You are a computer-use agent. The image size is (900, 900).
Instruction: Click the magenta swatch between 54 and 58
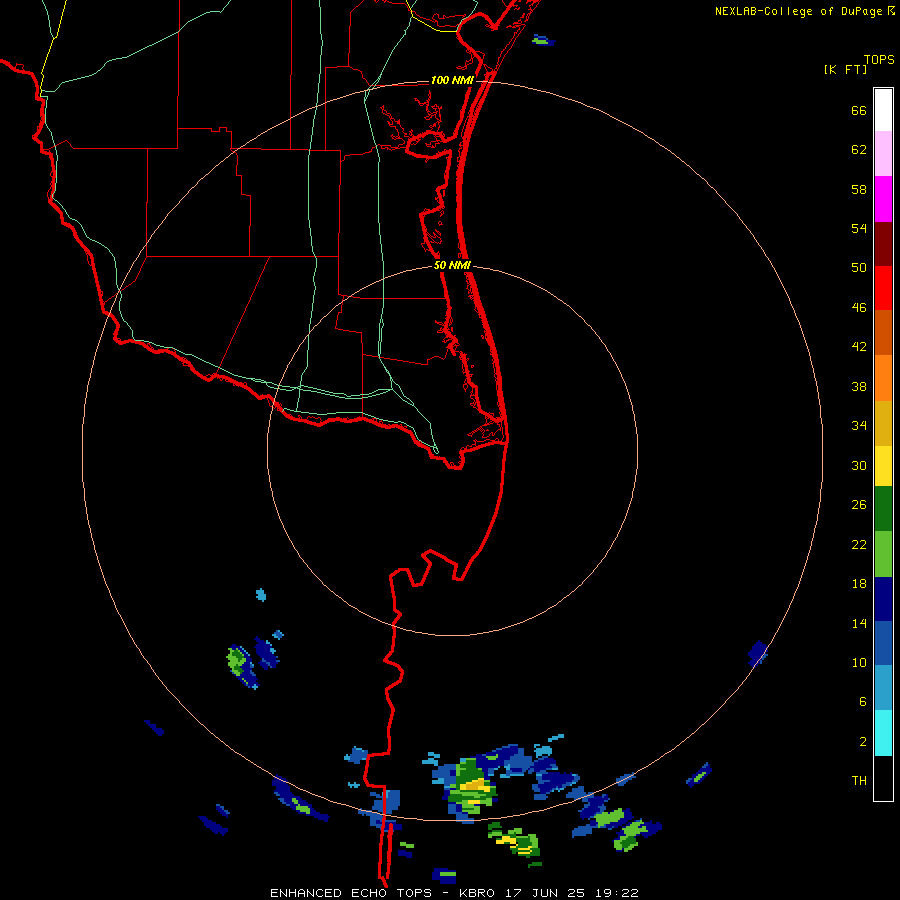point(883,199)
